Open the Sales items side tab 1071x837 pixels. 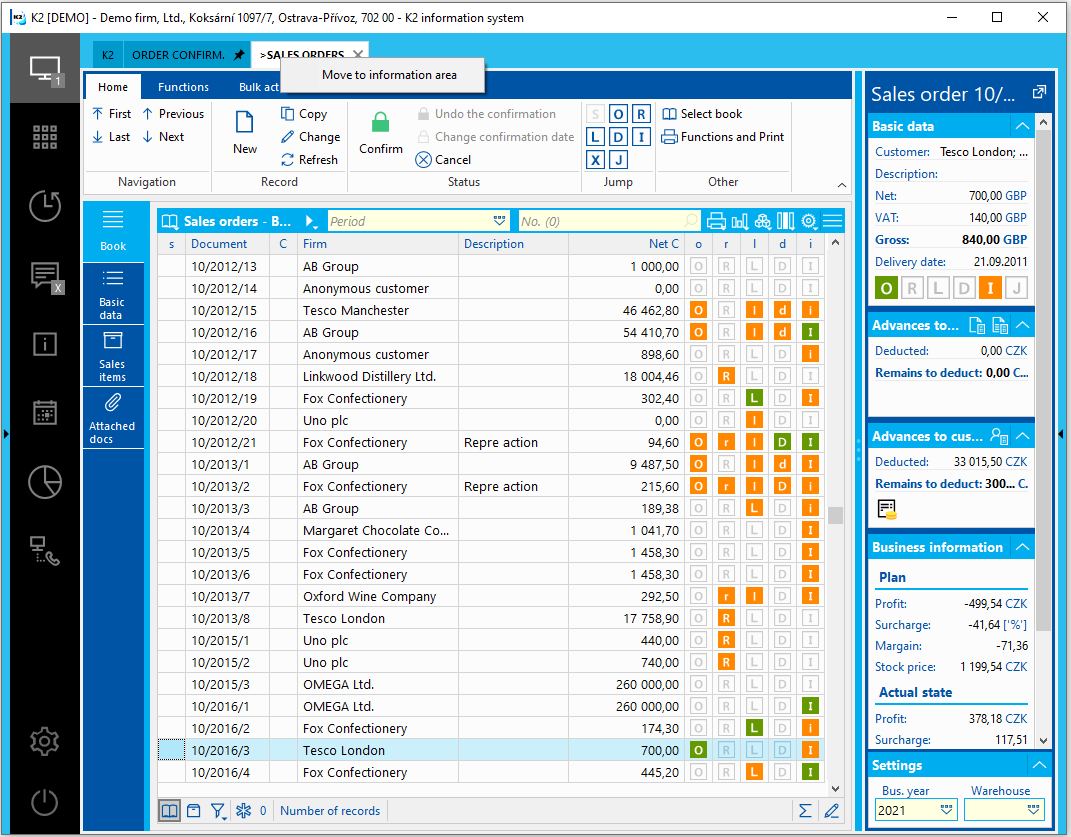[113, 355]
